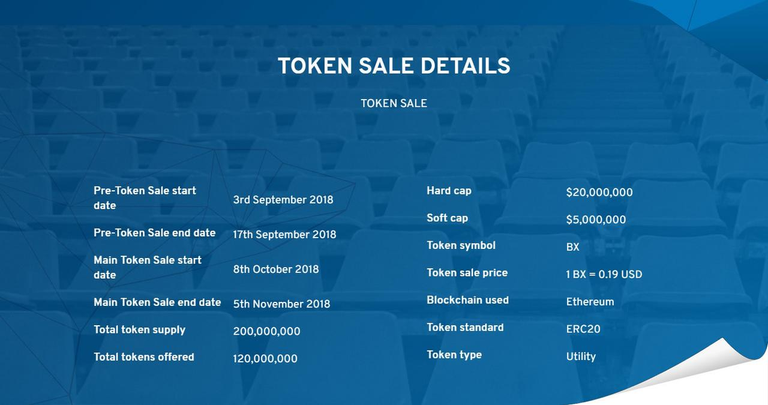Click the BX token symbol value
The height and width of the screenshot is (405, 768).
coord(573,247)
